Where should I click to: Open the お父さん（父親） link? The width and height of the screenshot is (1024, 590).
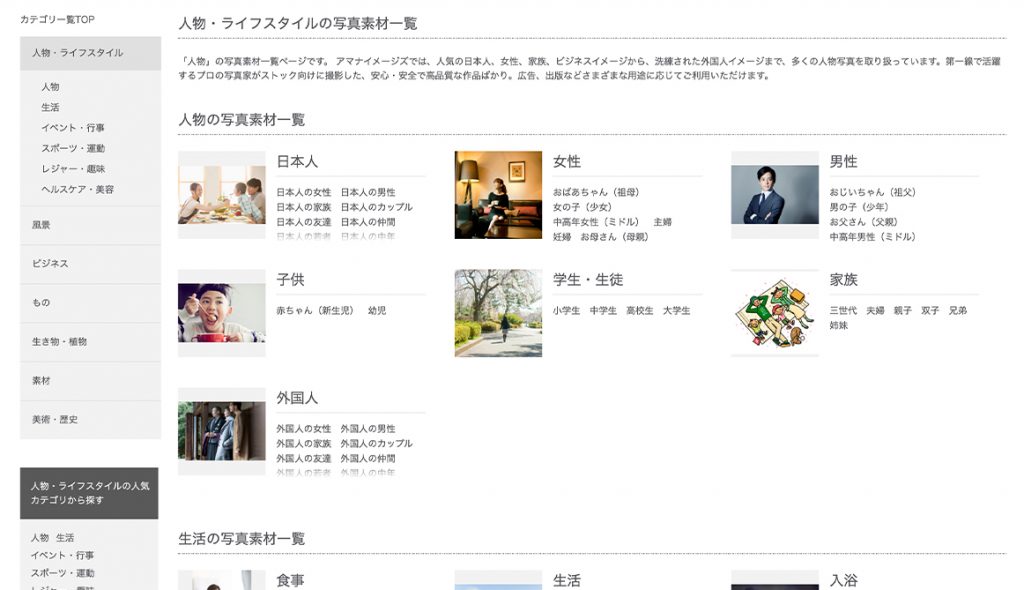pyautogui.click(x=864, y=222)
